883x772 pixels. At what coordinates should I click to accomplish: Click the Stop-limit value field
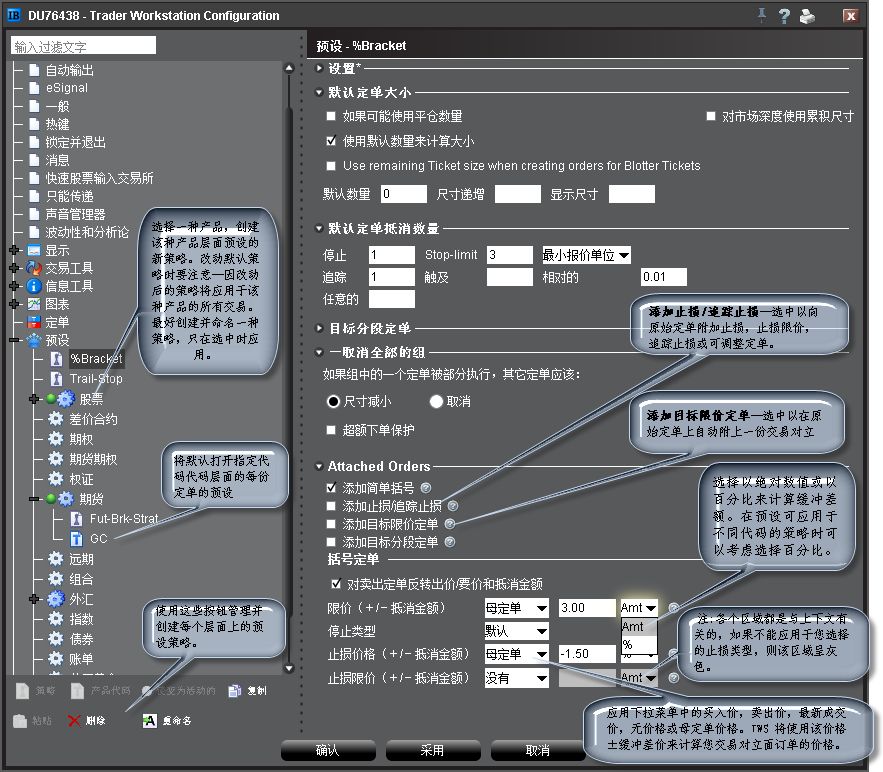pyautogui.click(x=510, y=255)
